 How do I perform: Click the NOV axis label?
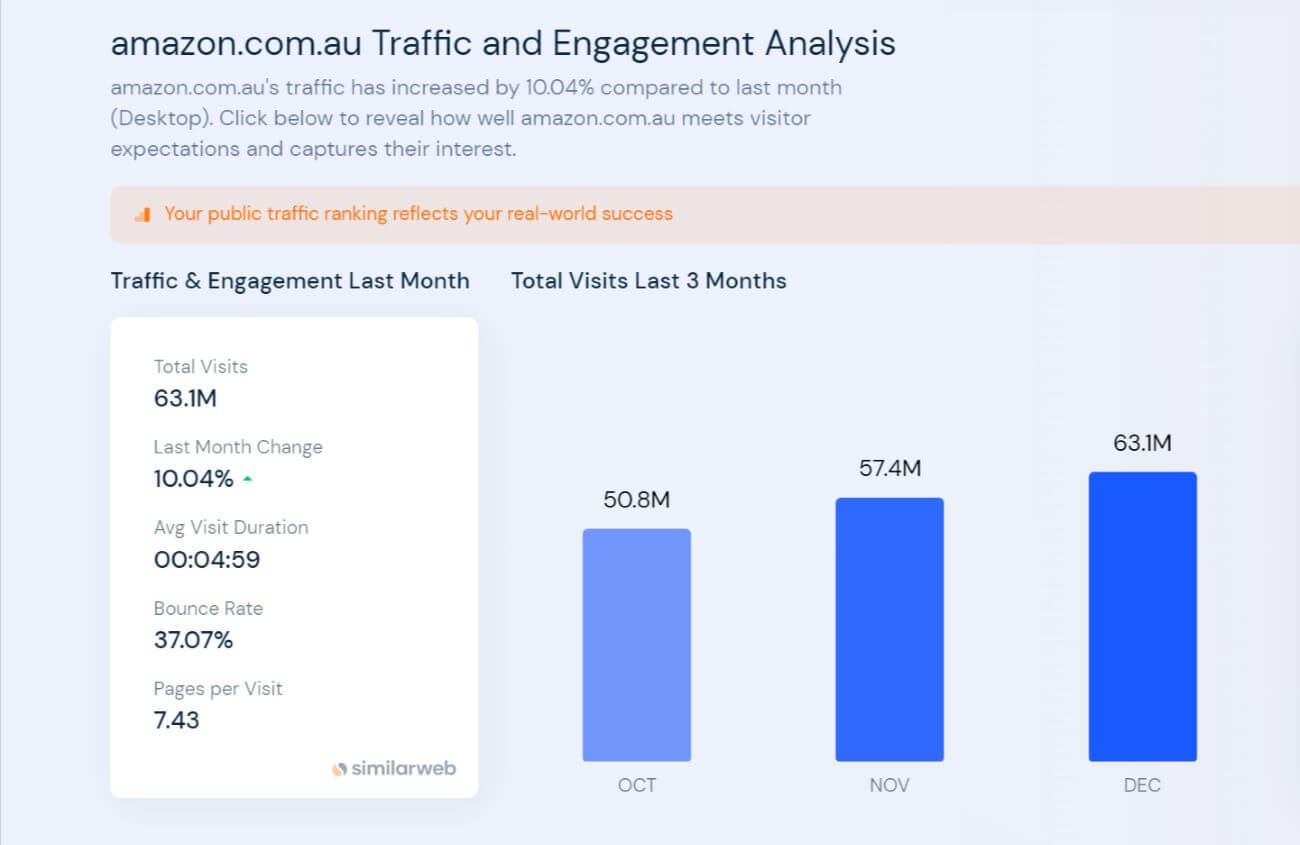tap(890, 785)
